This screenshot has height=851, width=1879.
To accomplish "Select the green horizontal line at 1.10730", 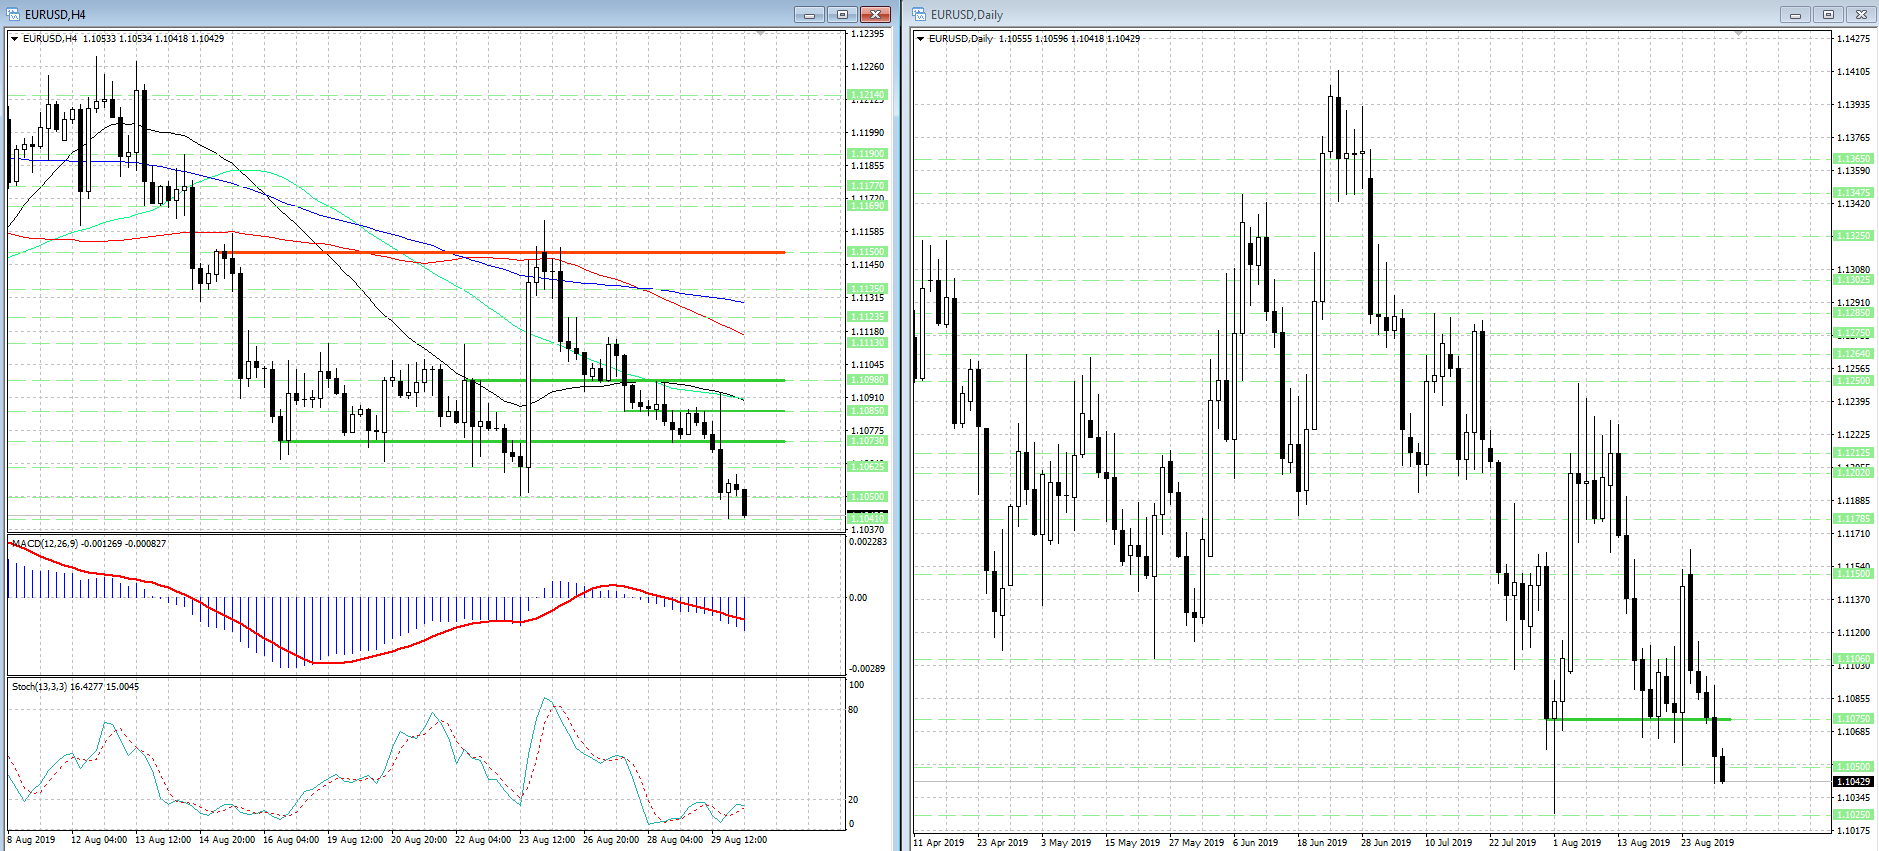I will [x=536, y=441].
